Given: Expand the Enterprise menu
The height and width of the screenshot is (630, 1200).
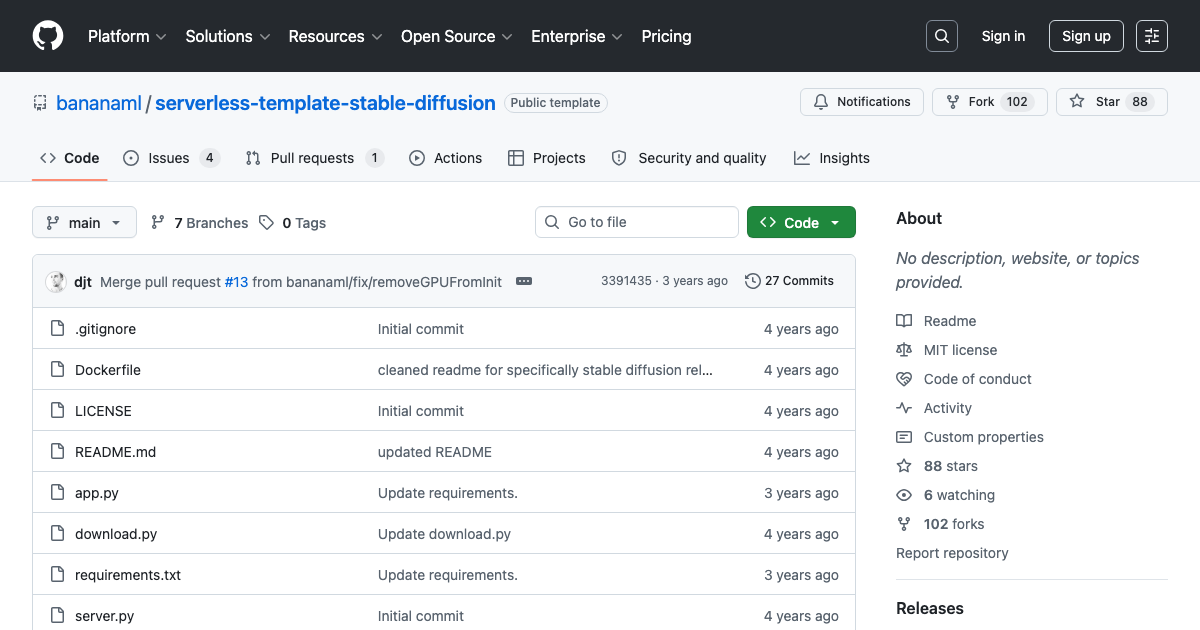Looking at the screenshot, I should 577,36.
